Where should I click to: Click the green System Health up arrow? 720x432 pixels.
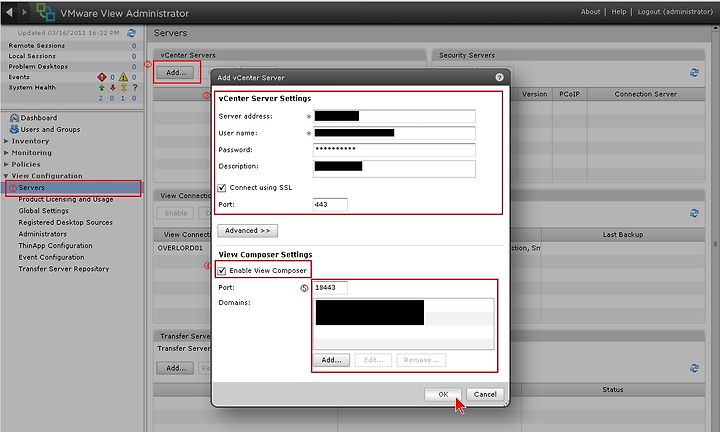(x=101, y=87)
